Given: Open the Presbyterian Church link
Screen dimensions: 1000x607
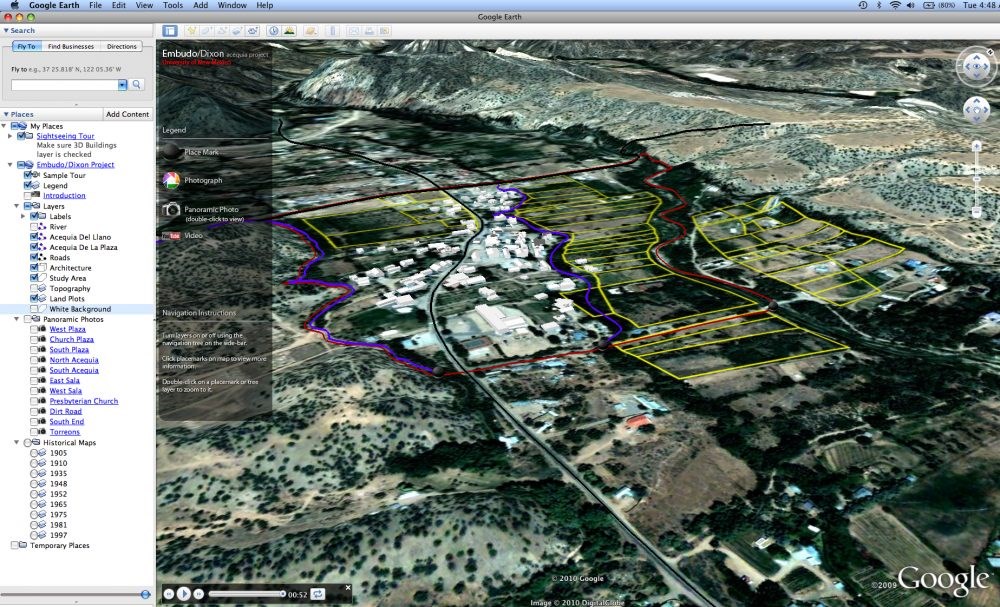Looking at the screenshot, I should click(x=84, y=401).
